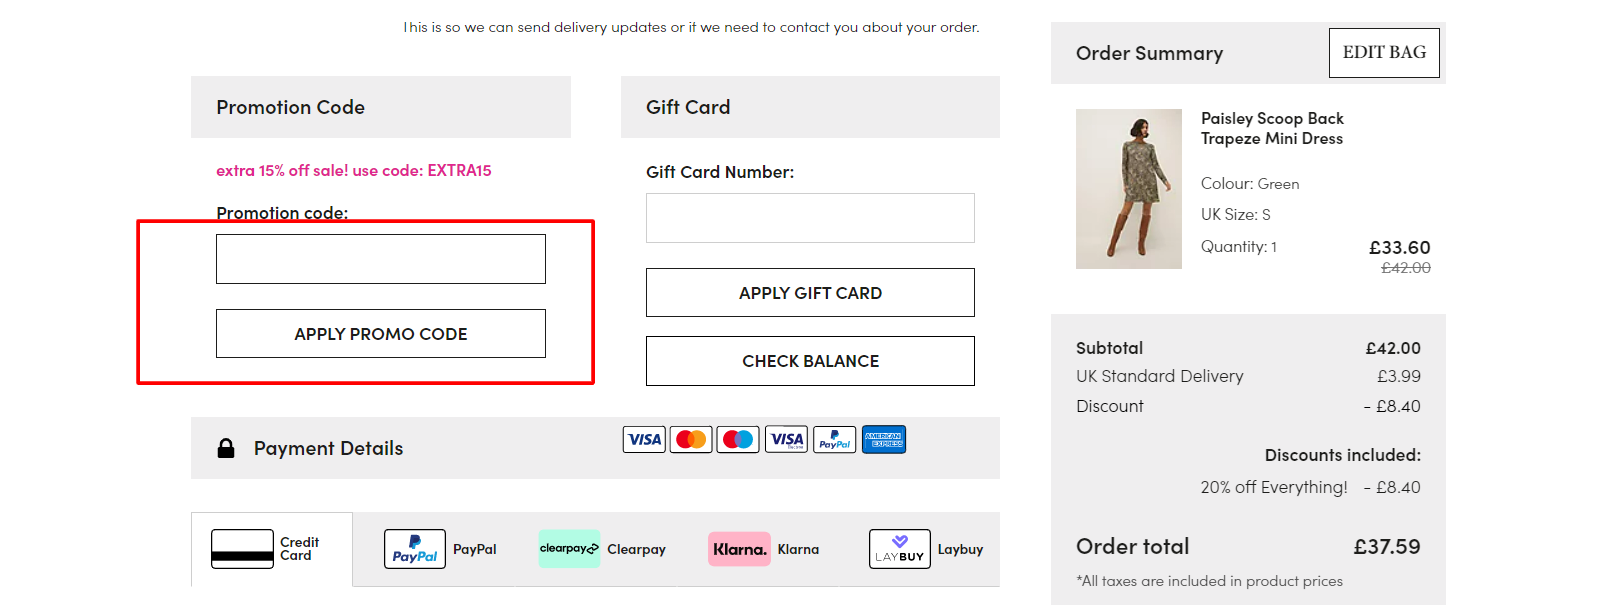
Task: Click PayPal icon in Payment Details header
Action: pos(834,439)
